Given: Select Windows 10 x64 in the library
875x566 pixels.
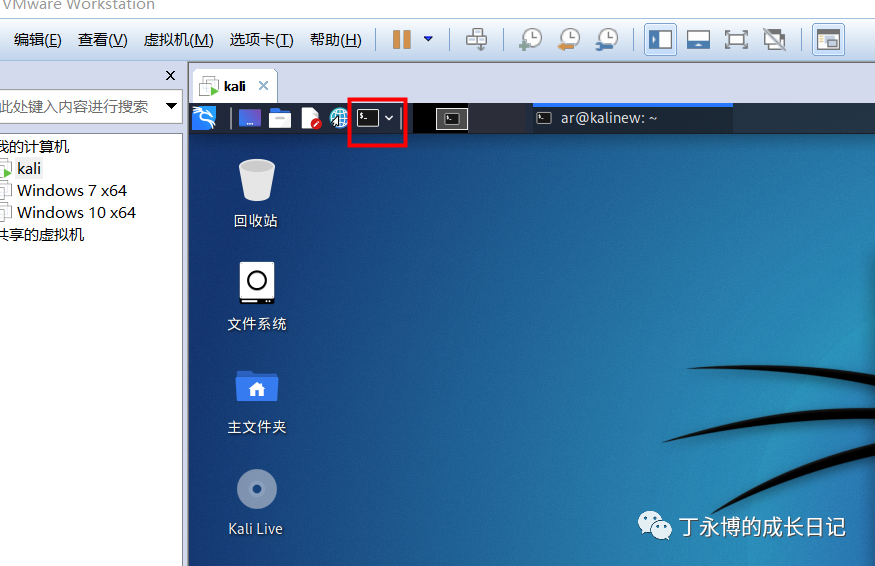Looking at the screenshot, I should [76, 213].
